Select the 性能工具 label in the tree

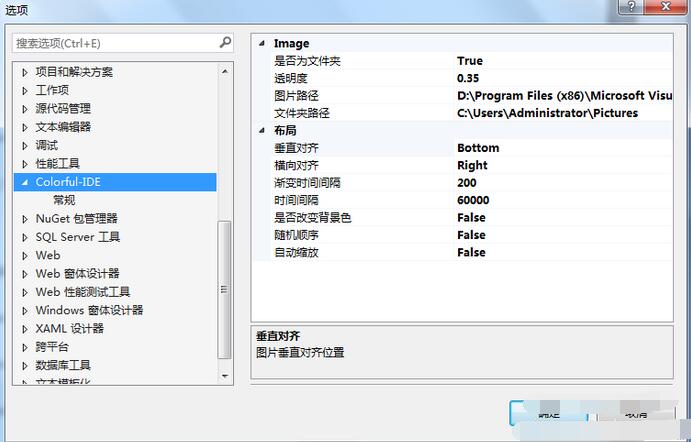tap(57, 163)
